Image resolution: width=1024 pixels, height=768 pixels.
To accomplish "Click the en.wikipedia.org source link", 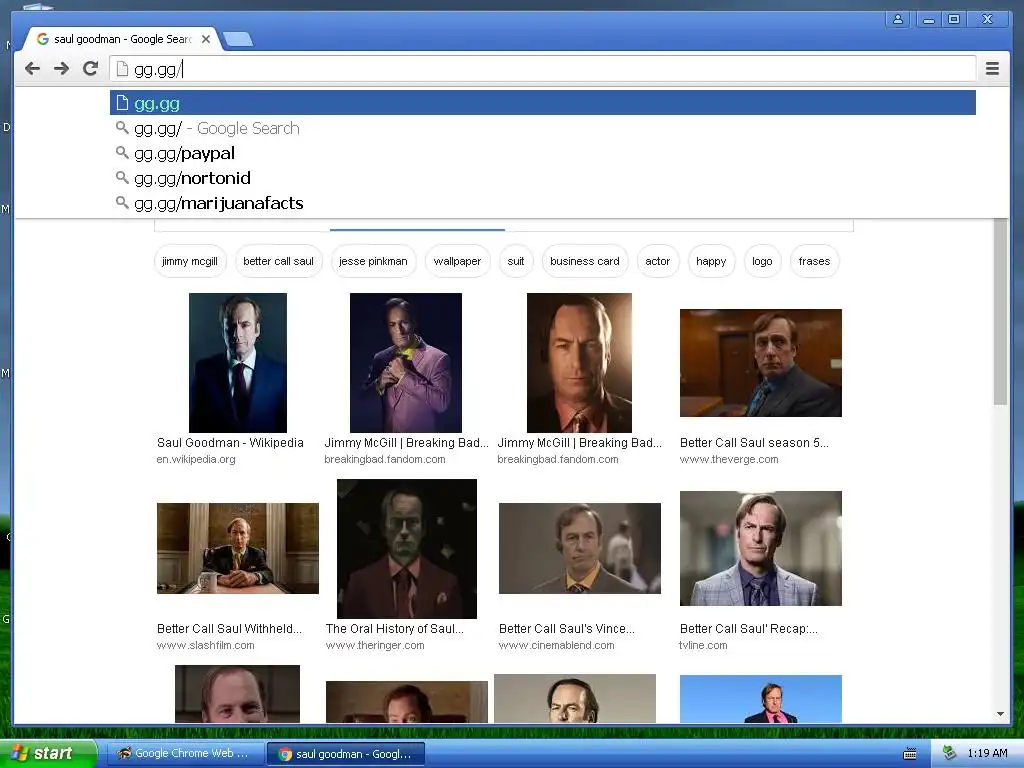I will point(196,459).
